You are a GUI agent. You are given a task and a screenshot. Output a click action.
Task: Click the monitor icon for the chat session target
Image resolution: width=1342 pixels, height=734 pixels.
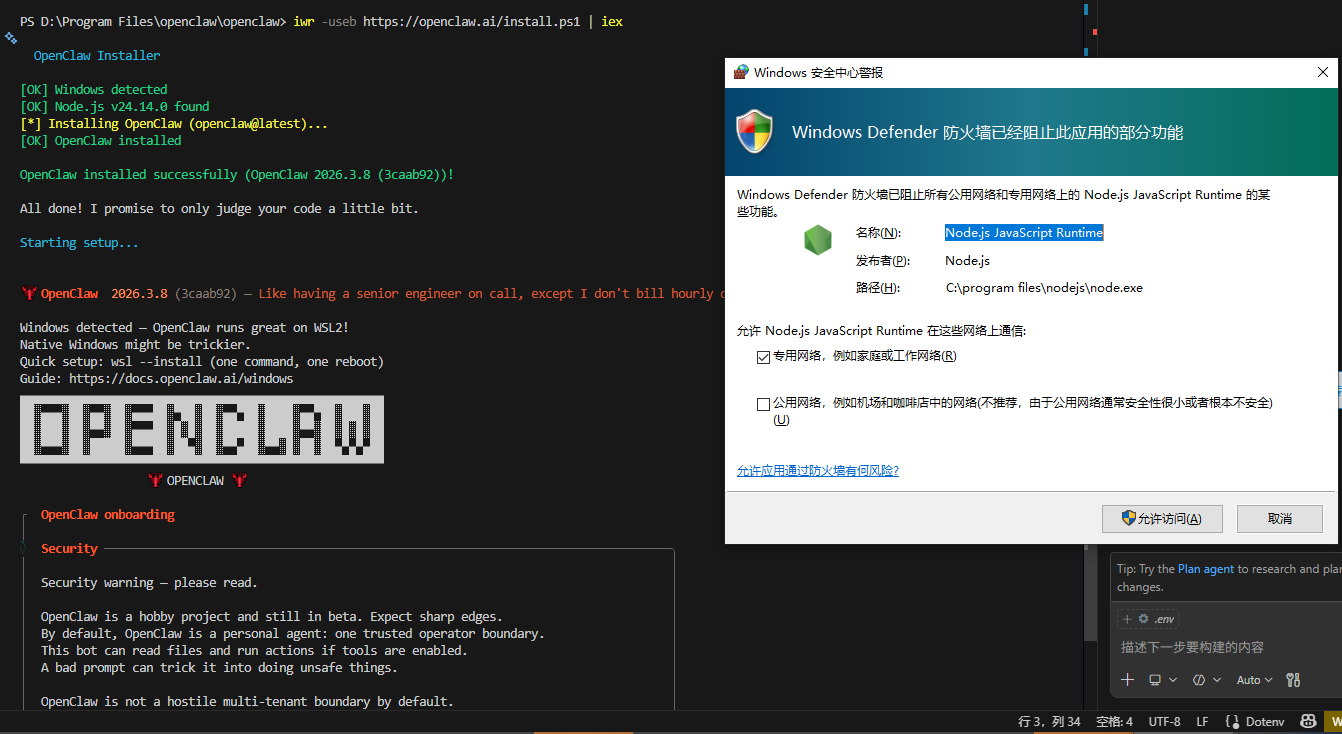[x=1155, y=680]
